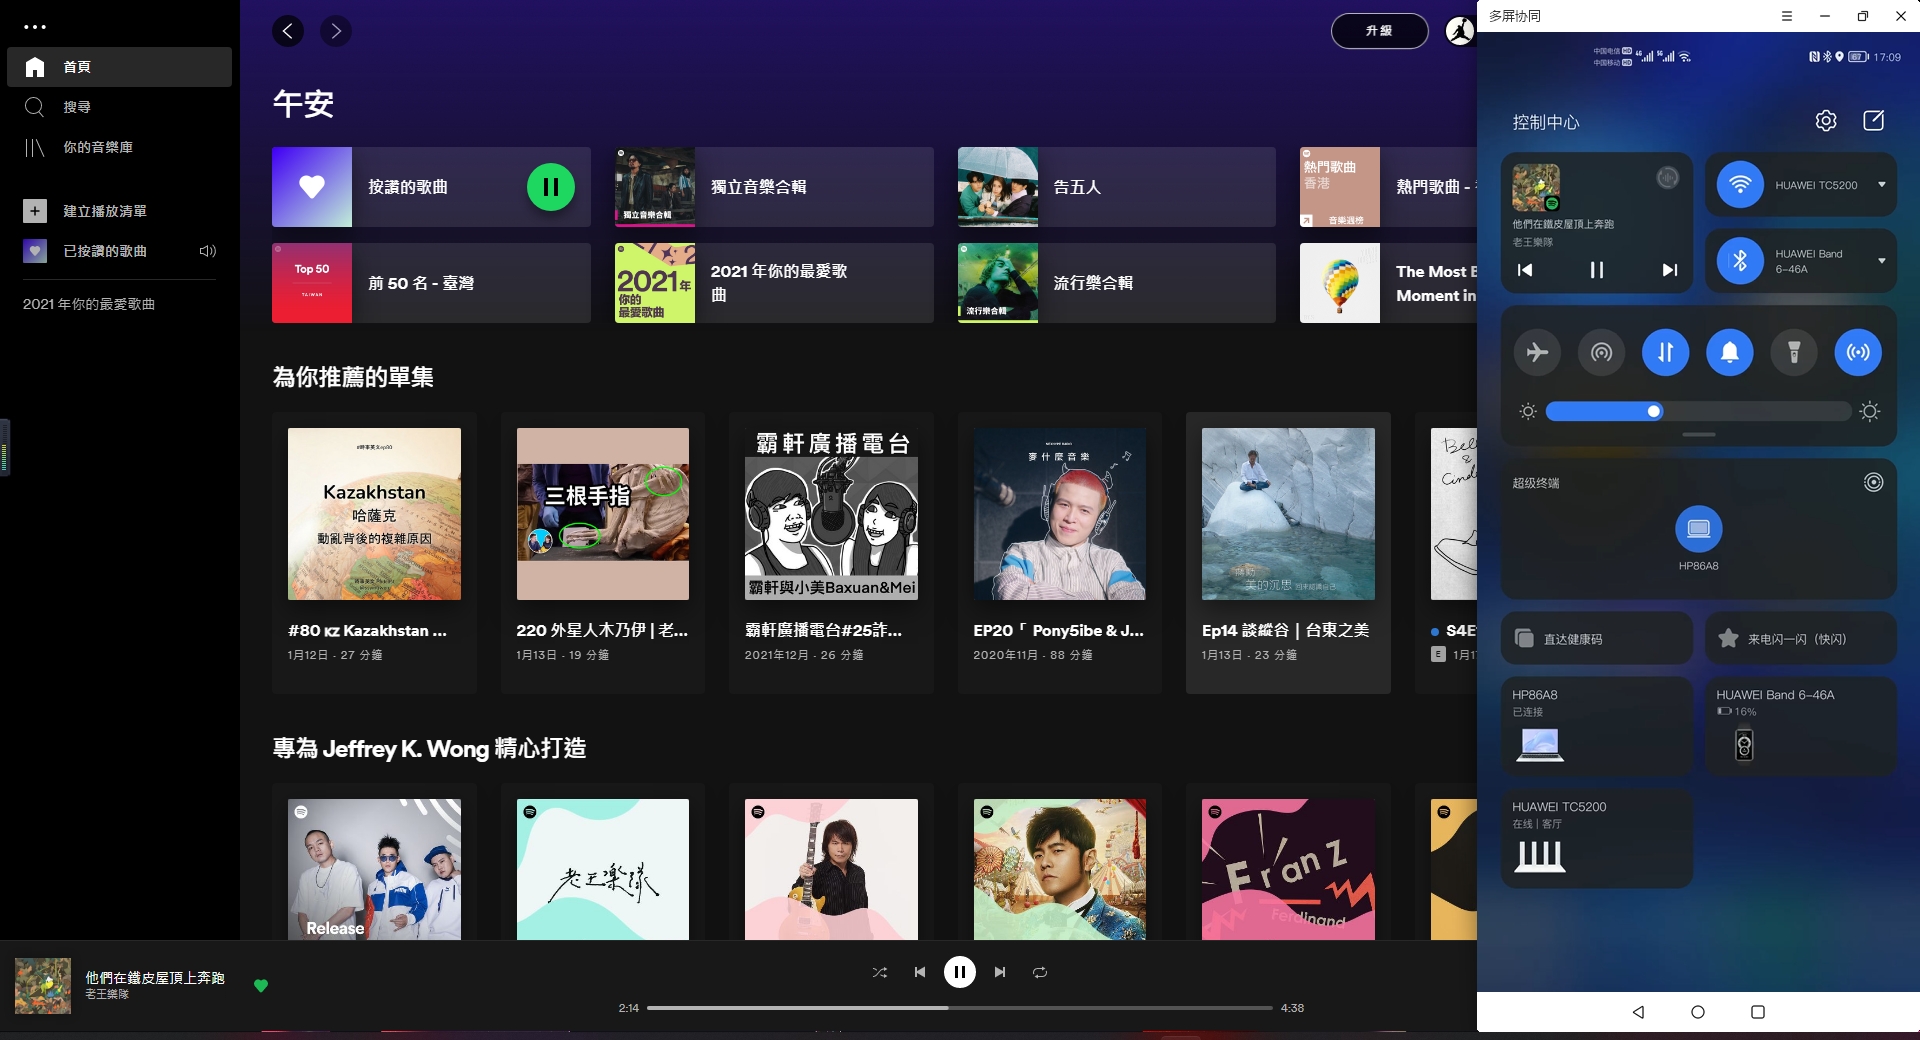
Task: Open the Release mix cover thumbnail
Action: coord(374,869)
